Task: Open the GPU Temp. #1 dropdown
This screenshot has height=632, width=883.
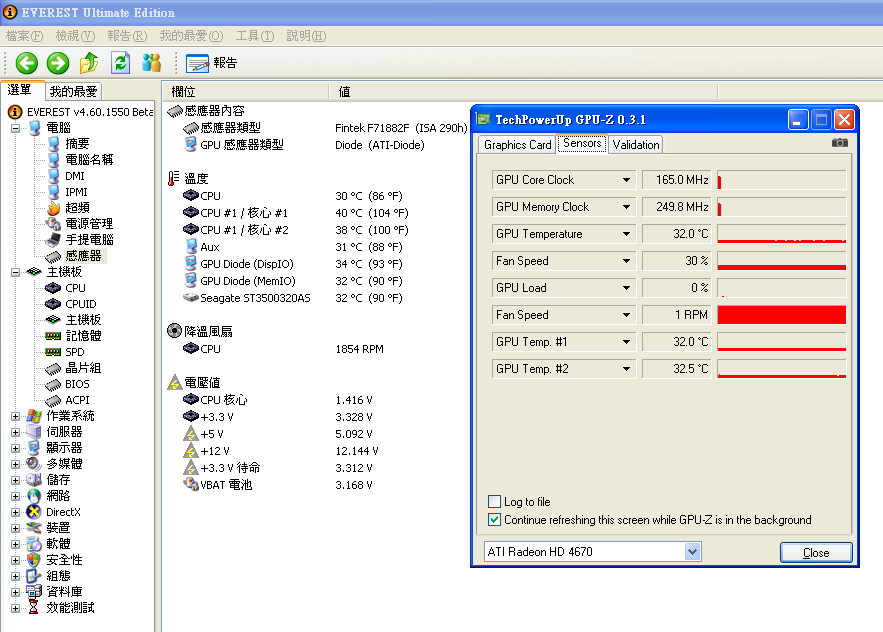Action: point(626,342)
